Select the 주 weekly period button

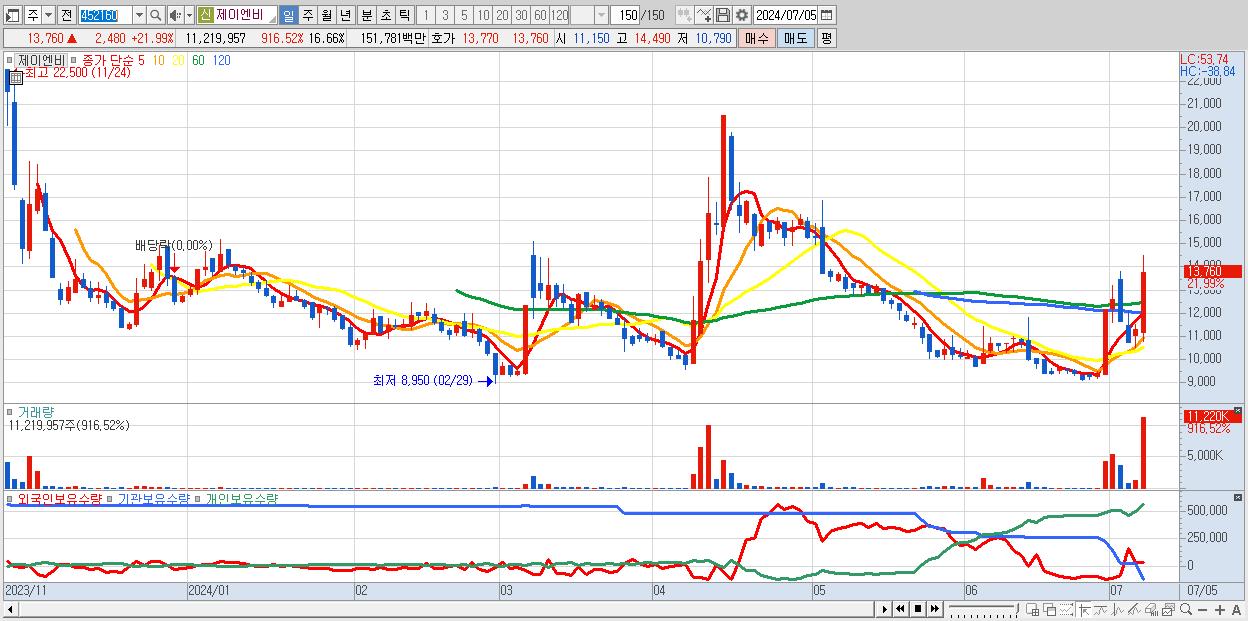(x=307, y=15)
